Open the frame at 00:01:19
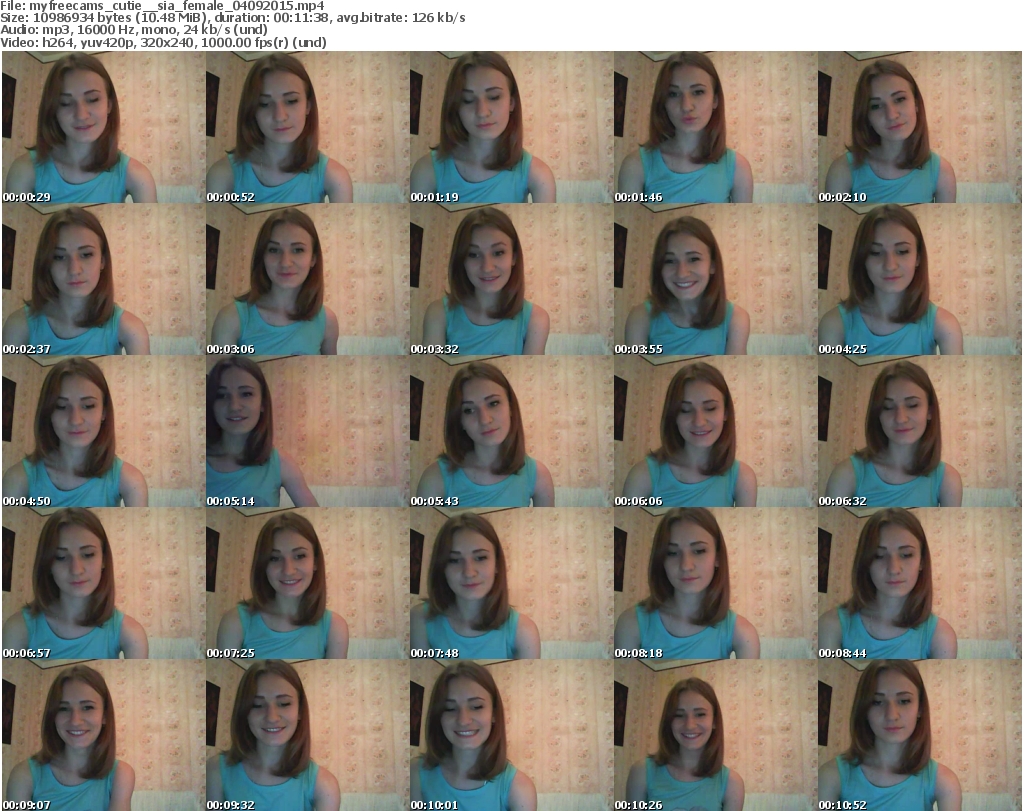This screenshot has height=811, width=1024. coord(511,127)
